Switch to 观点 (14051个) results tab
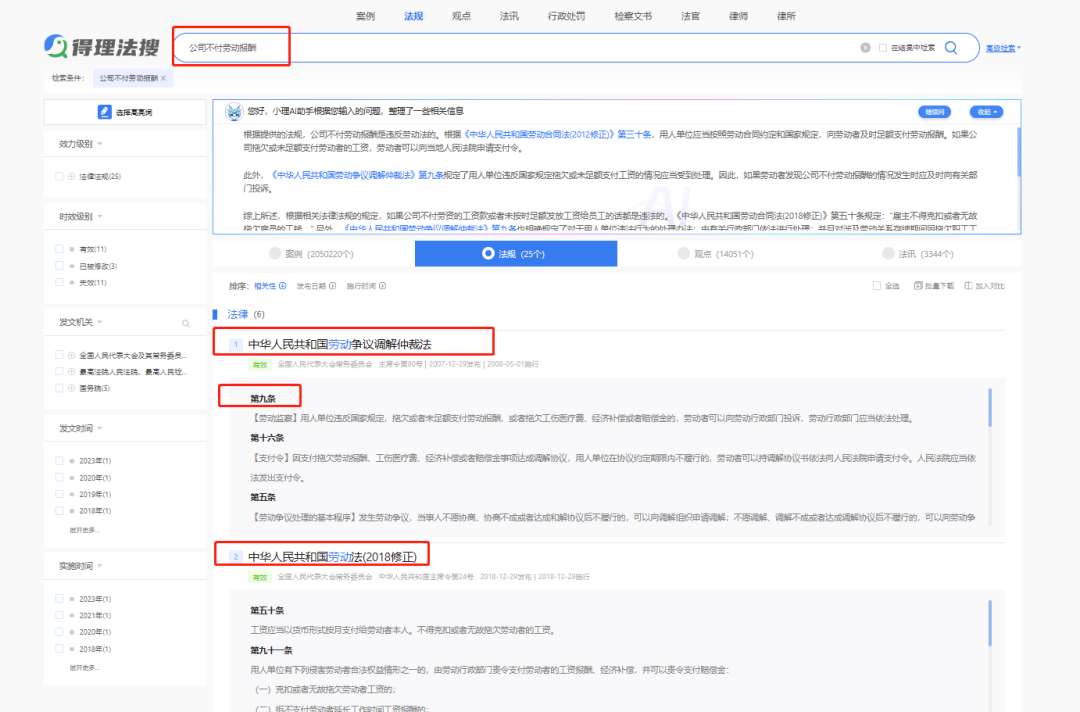1080x712 pixels. [718, 253]
